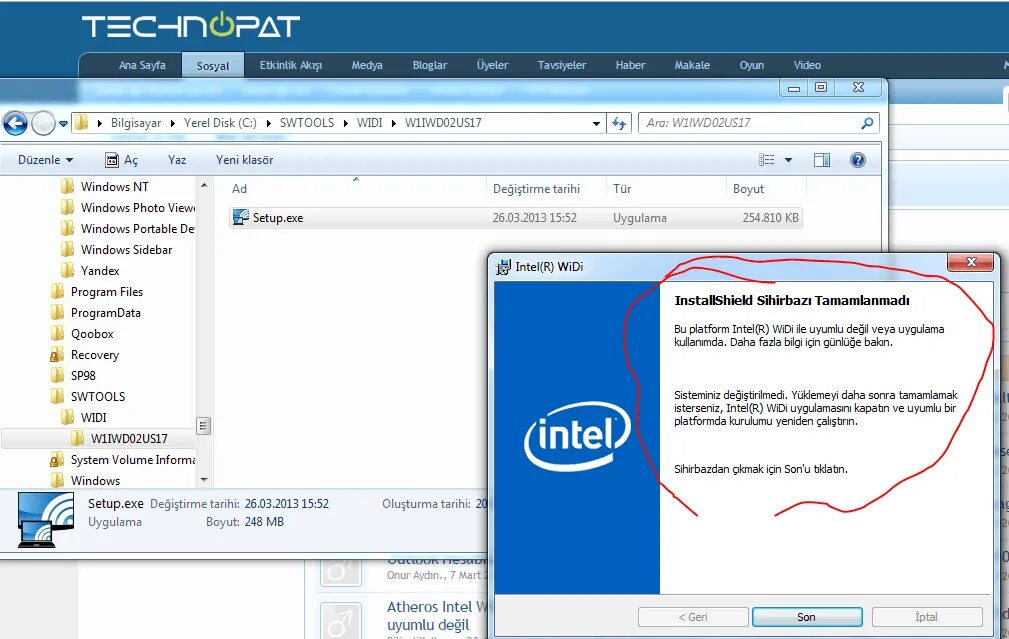Select Windows NT folder in tree
This screenshot has height=639, width=1009.
click(x=115, y=187)
